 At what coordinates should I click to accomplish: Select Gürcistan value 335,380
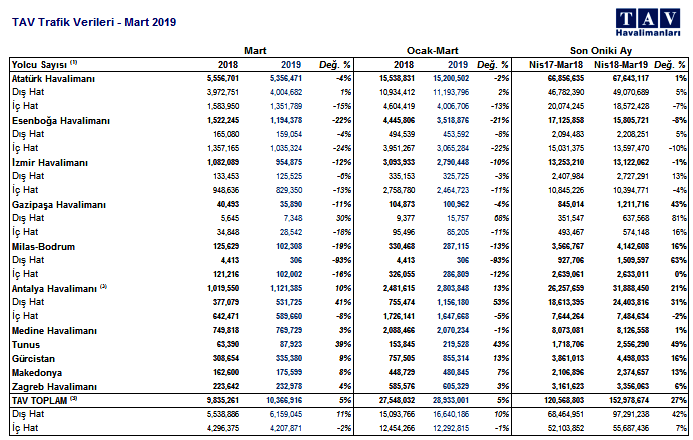[289, 358]
